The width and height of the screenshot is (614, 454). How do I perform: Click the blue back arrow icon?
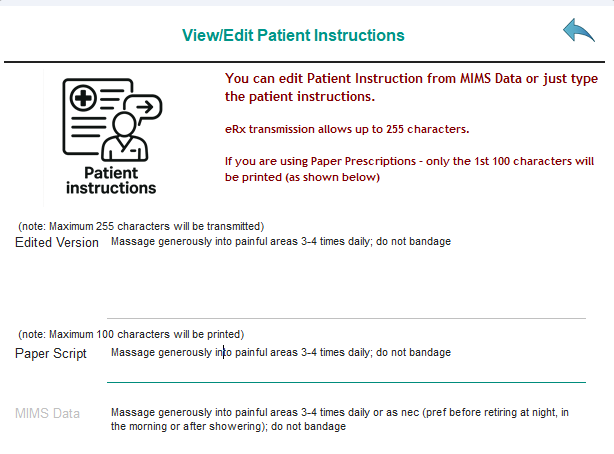tap(579, 30)
